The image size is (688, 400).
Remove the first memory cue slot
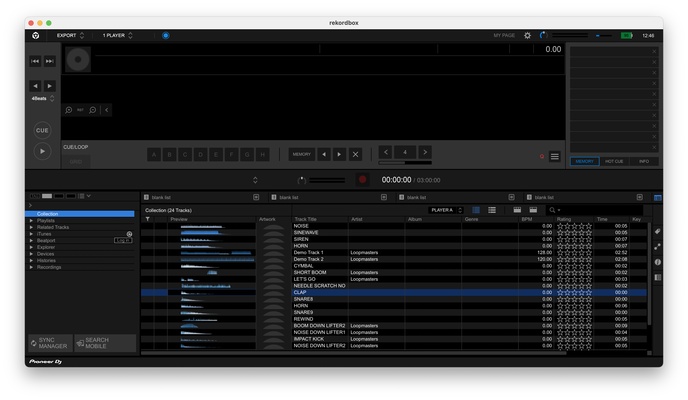point(654,52)
